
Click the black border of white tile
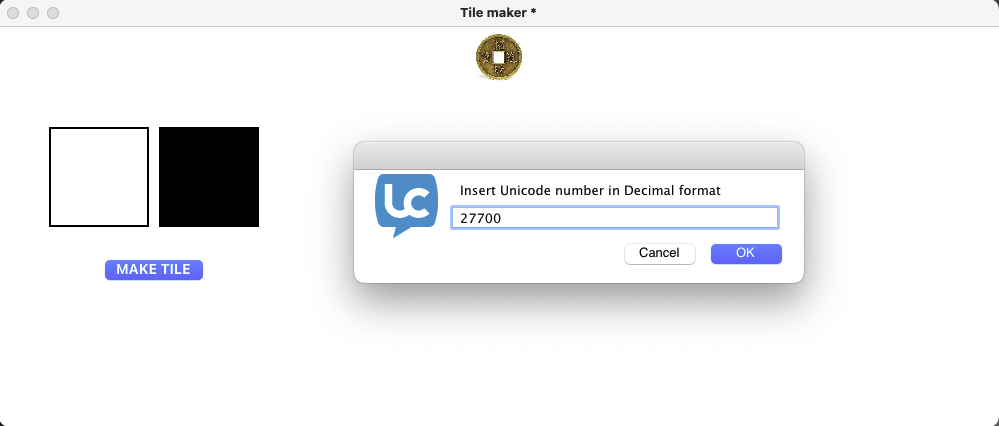(x=50, y=177)
